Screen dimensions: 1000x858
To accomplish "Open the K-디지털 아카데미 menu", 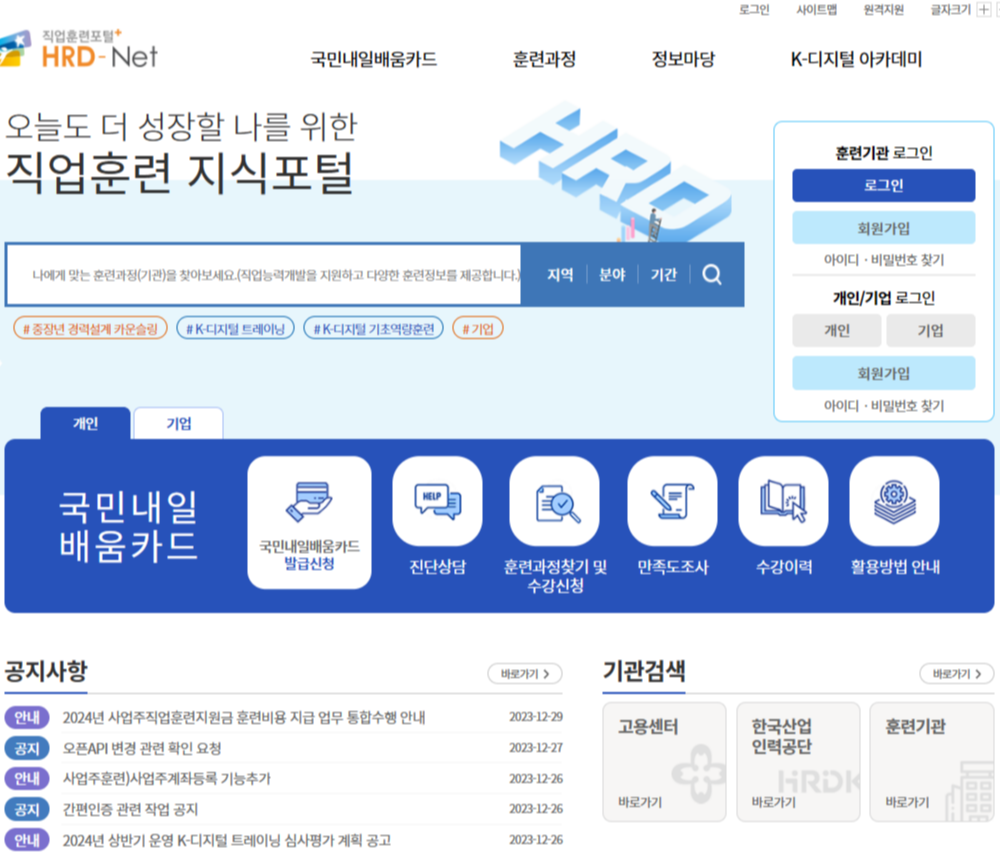I will tap(857, 59).
